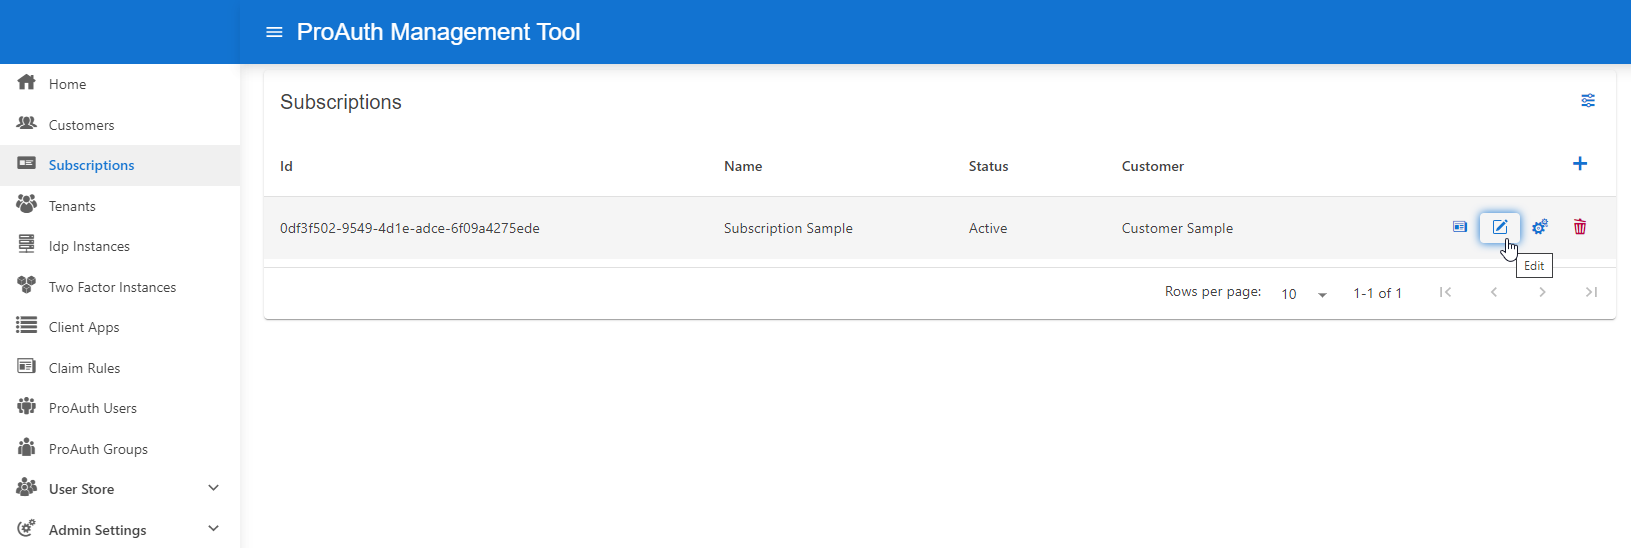Navigate to Customers in the sidebar
1631x548 pixels.
[x=81, y=125]
